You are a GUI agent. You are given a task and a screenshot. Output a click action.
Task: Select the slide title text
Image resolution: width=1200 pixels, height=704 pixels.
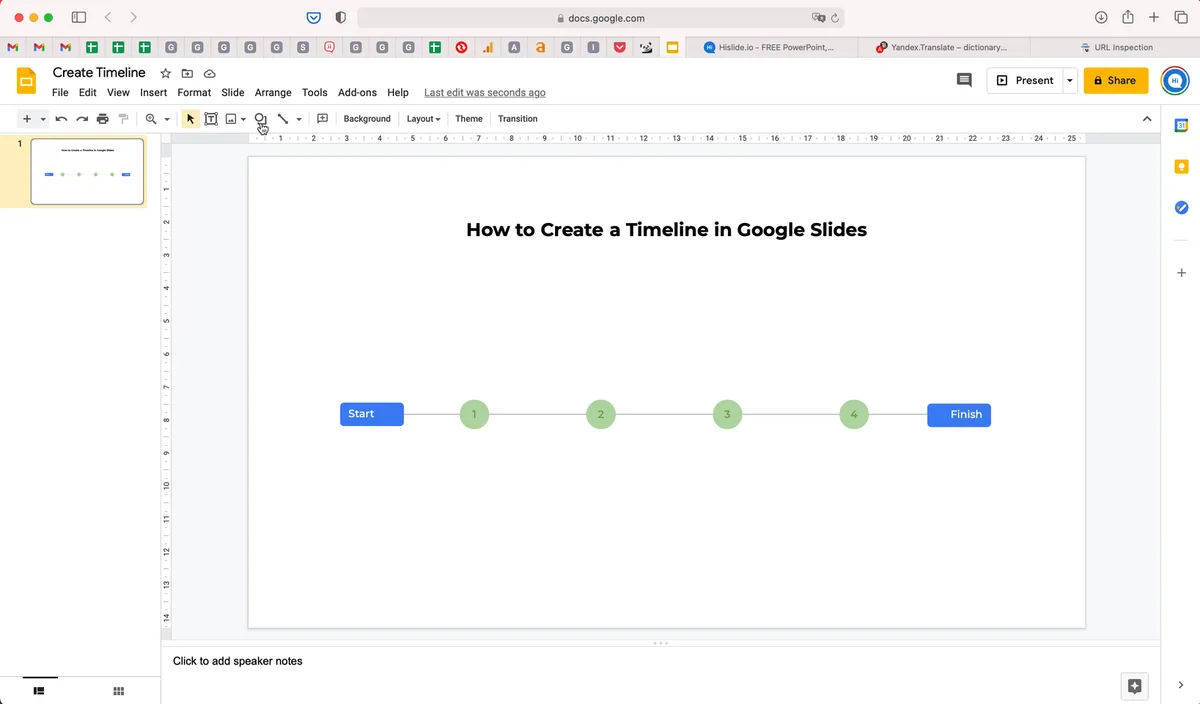coord(666,230)
